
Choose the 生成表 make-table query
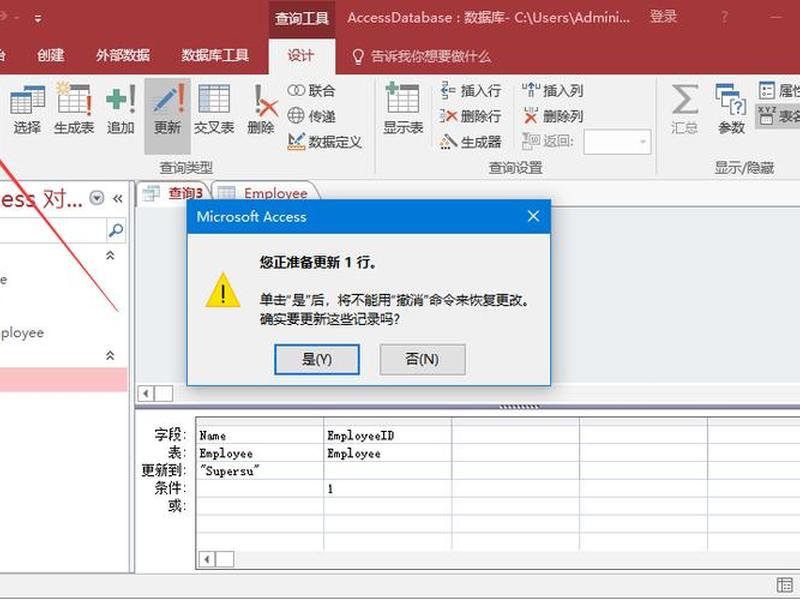(x=74, y=110)
